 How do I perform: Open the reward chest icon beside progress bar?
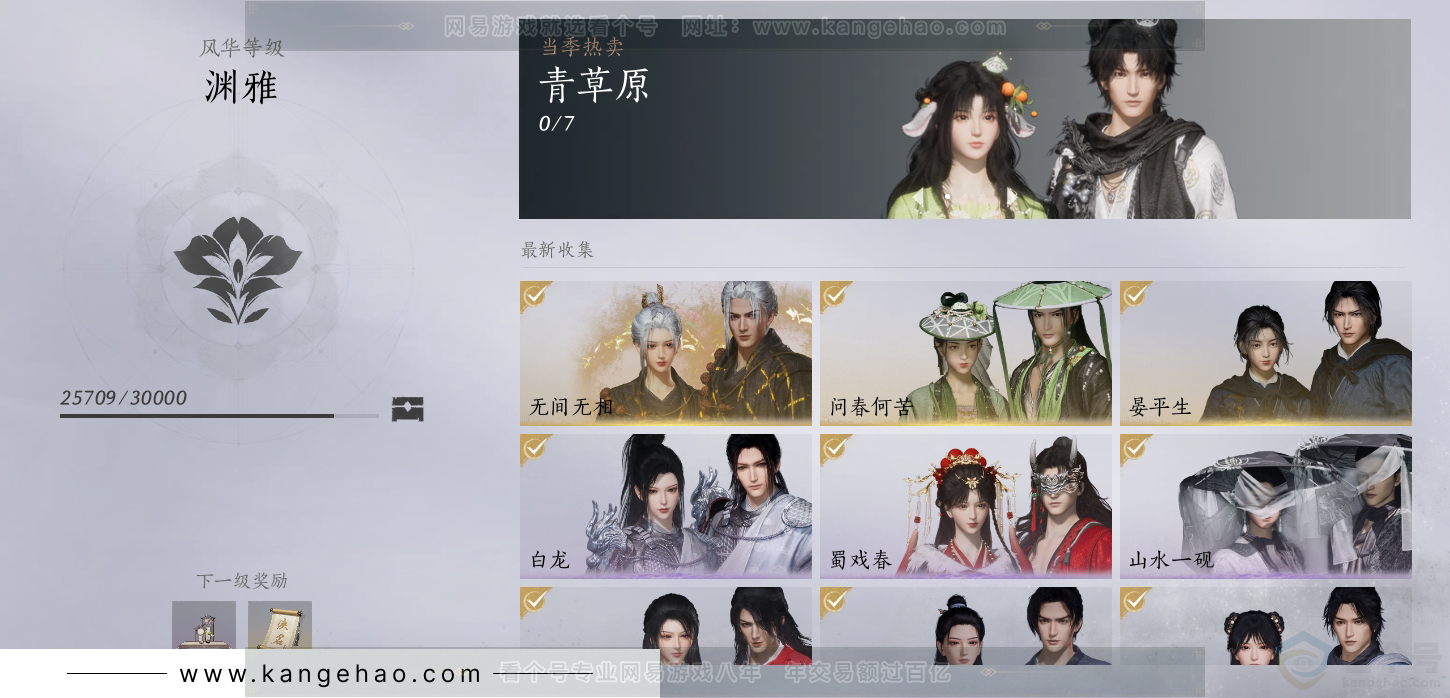point(408,409)
